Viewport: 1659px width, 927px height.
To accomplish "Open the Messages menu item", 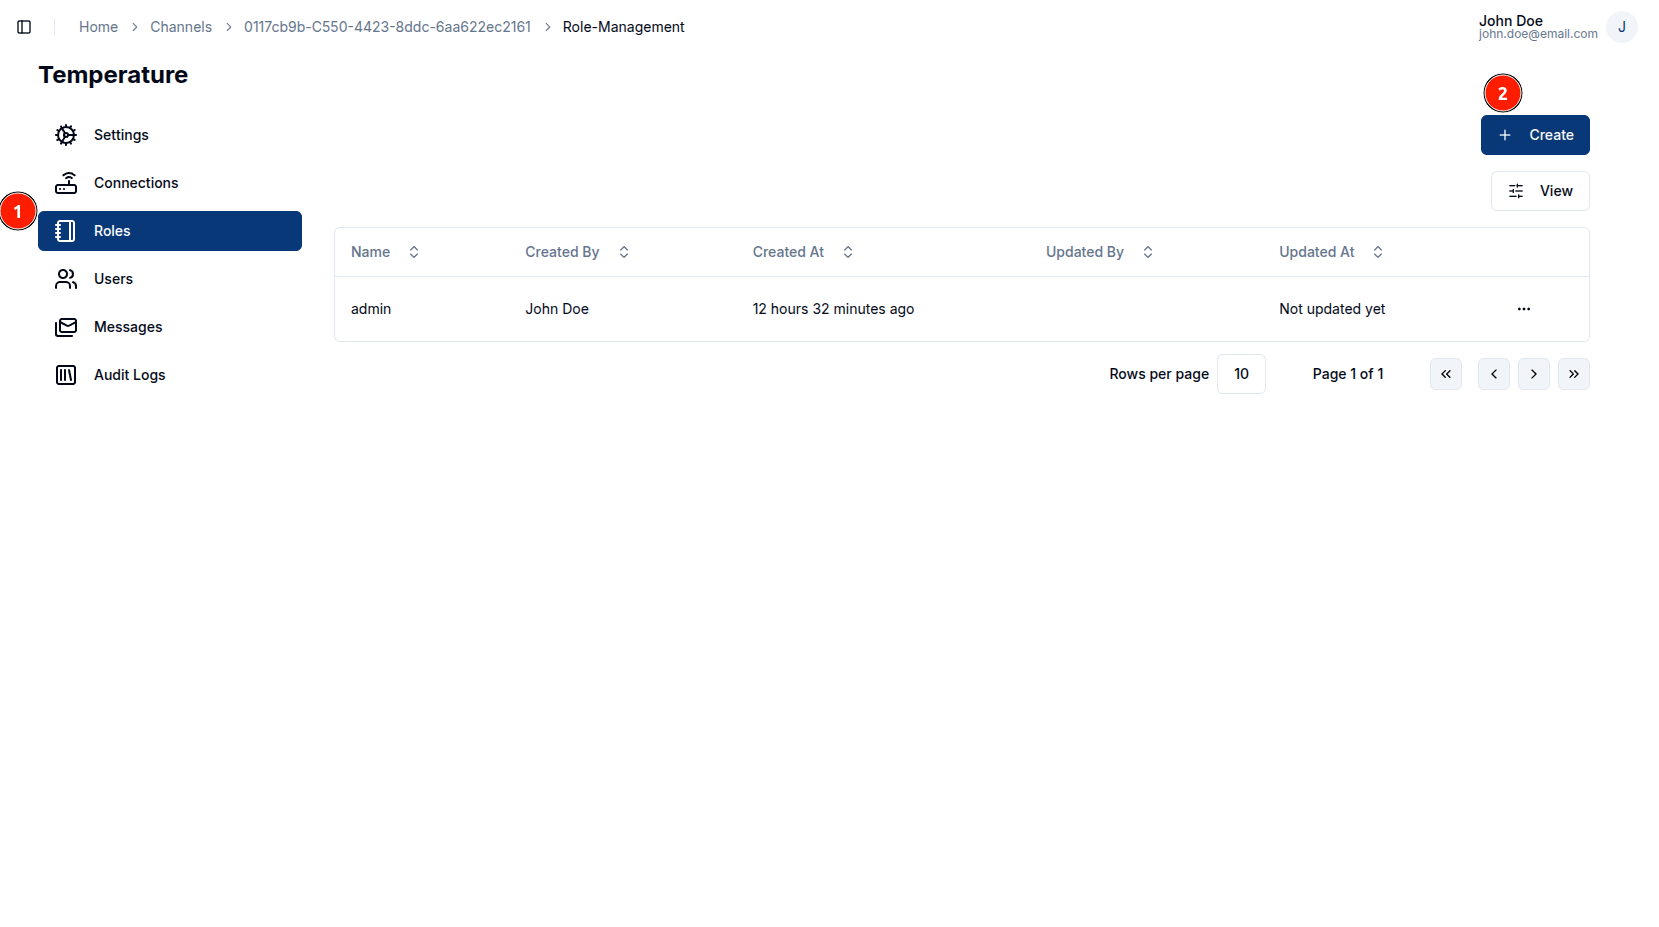I will point(170,327).
